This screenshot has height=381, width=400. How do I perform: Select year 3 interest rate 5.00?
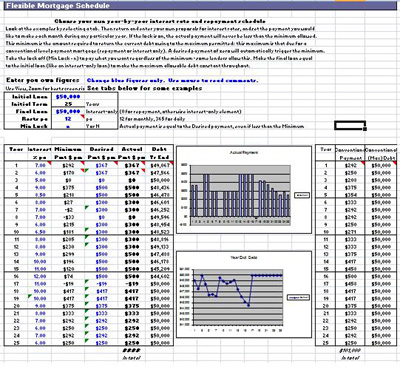pos(40,180)
